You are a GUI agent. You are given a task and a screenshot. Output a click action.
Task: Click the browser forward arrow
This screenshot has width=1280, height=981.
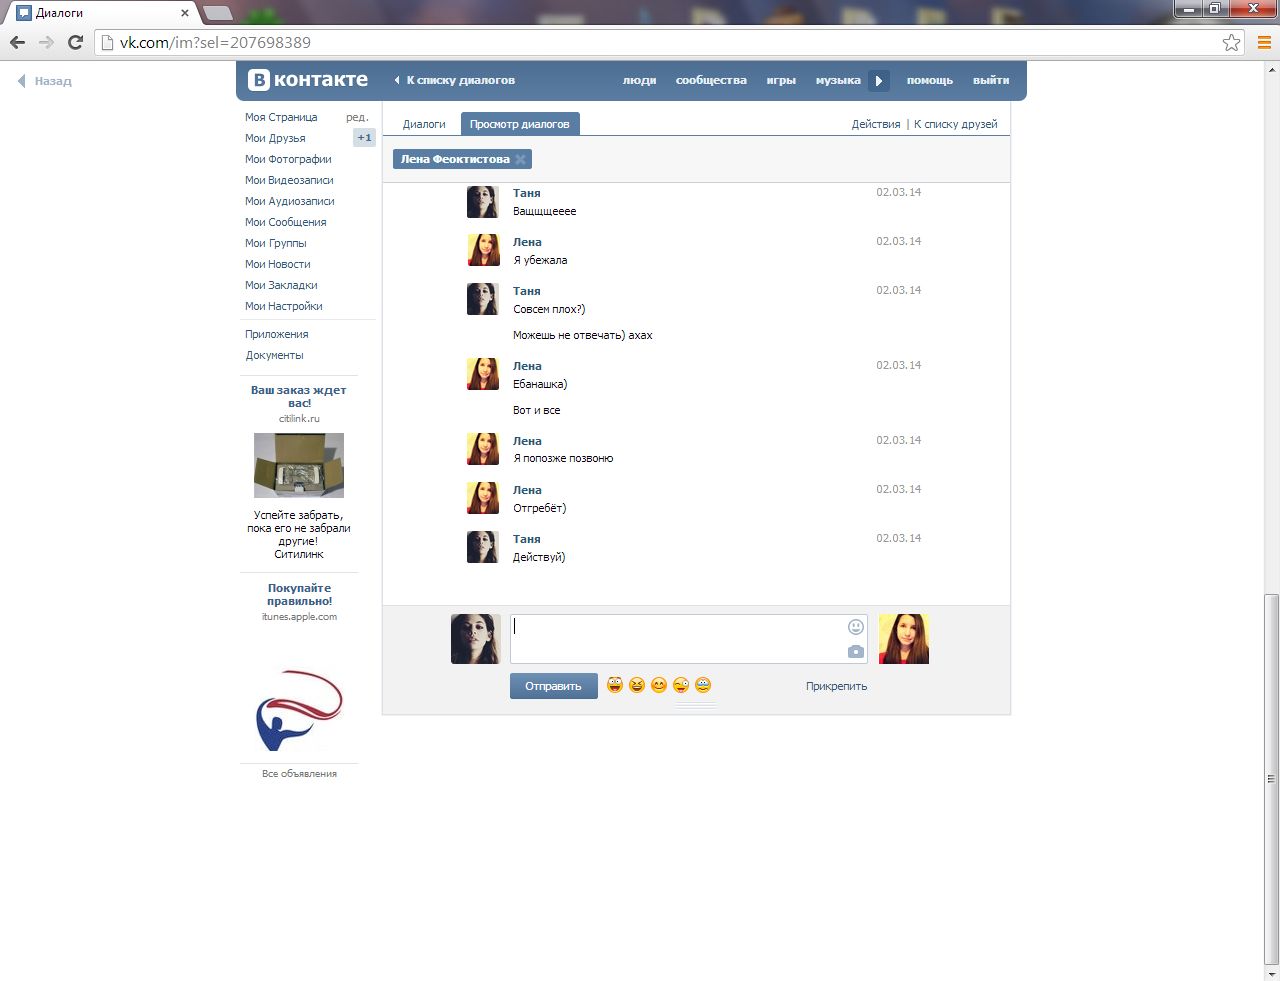[x=46, y=42]
